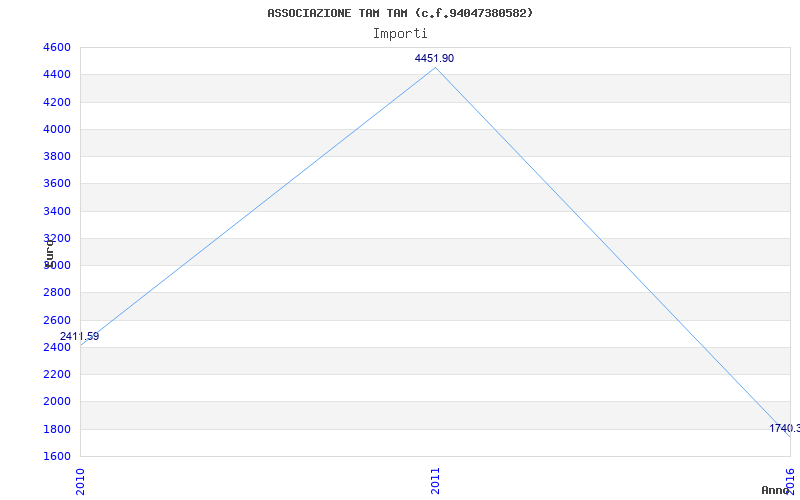Click the 4000 y-axis value
Viewport: 800px width, 500px height.
pos(57,130)
